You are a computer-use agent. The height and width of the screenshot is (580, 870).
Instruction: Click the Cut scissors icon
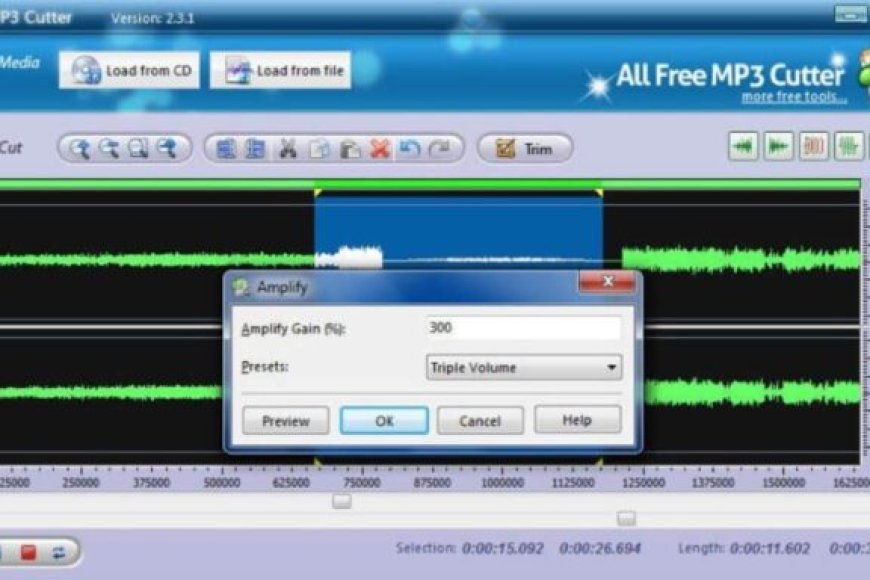point(287,149)
